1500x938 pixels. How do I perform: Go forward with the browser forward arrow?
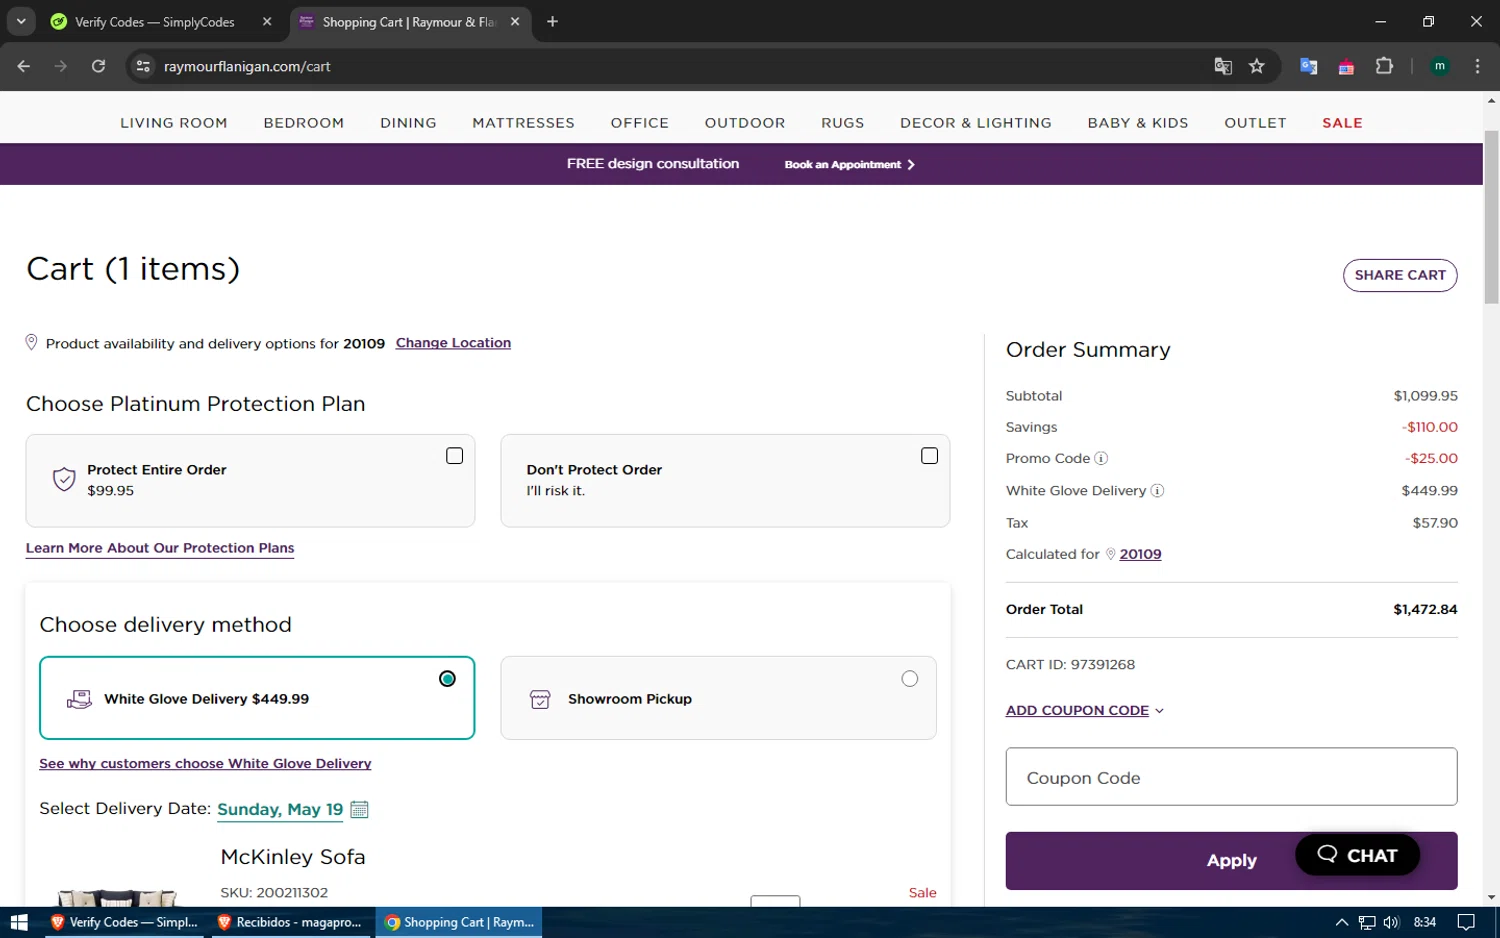coord(61,66)
